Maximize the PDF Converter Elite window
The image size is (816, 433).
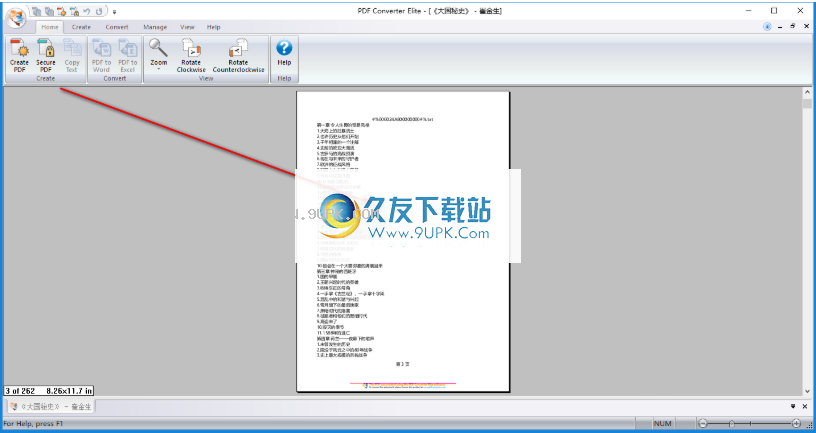[774, 10]
